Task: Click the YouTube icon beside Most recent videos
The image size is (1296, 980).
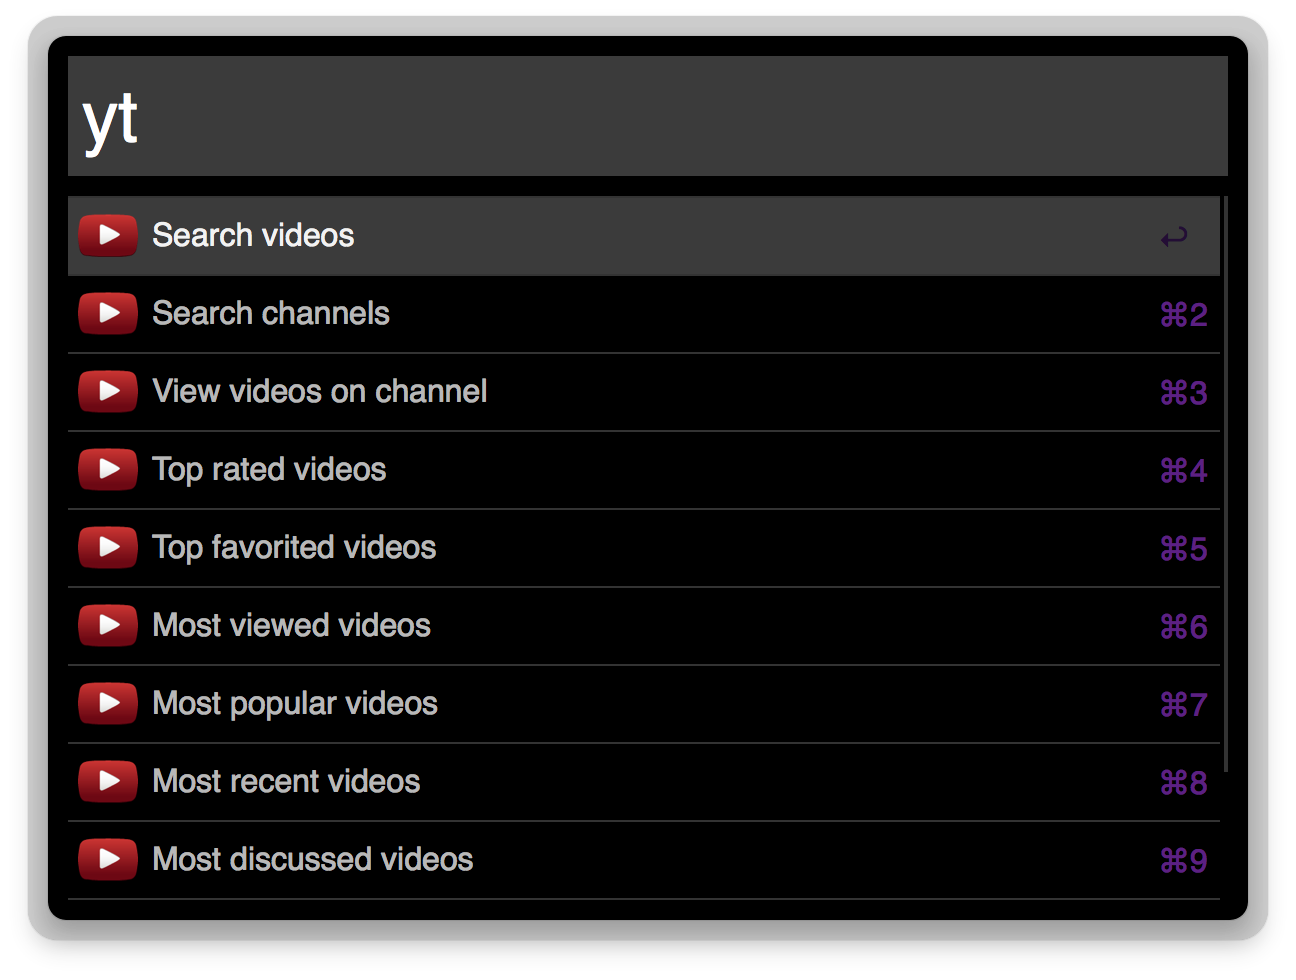Action: [x=108, y=781]
